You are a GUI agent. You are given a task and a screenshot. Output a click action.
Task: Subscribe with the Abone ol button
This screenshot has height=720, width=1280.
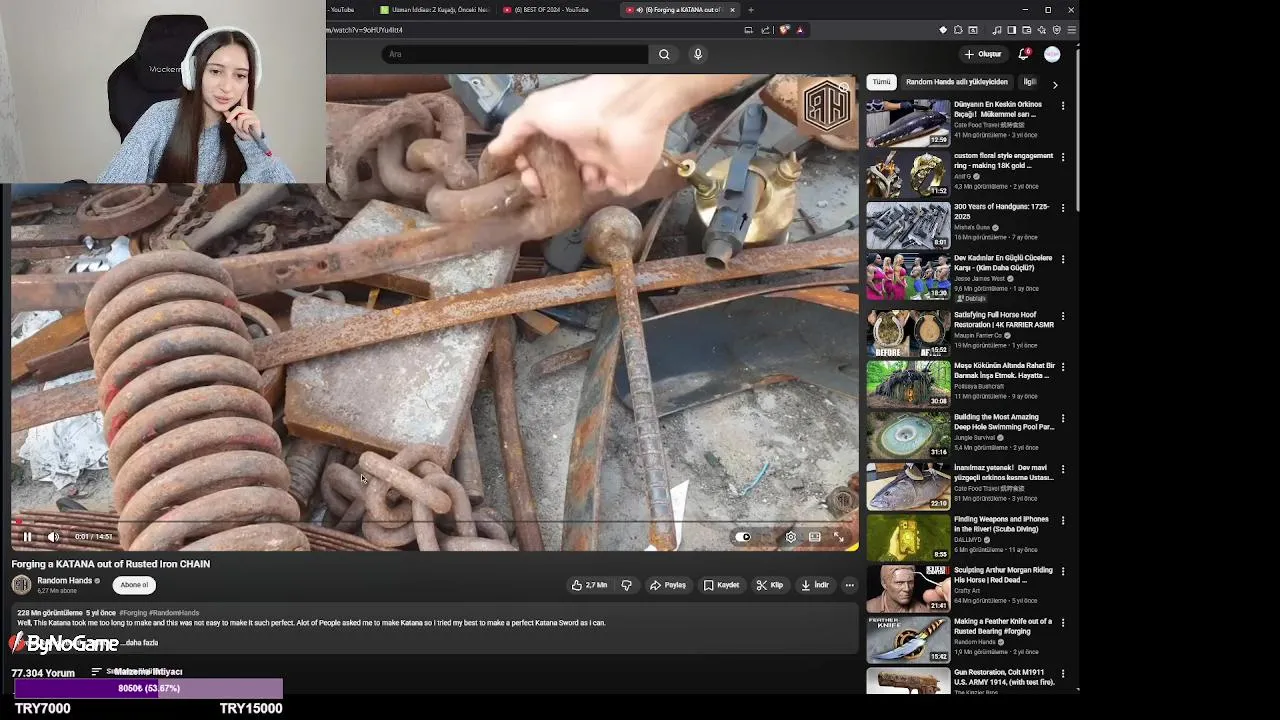(x=134, y=585)
